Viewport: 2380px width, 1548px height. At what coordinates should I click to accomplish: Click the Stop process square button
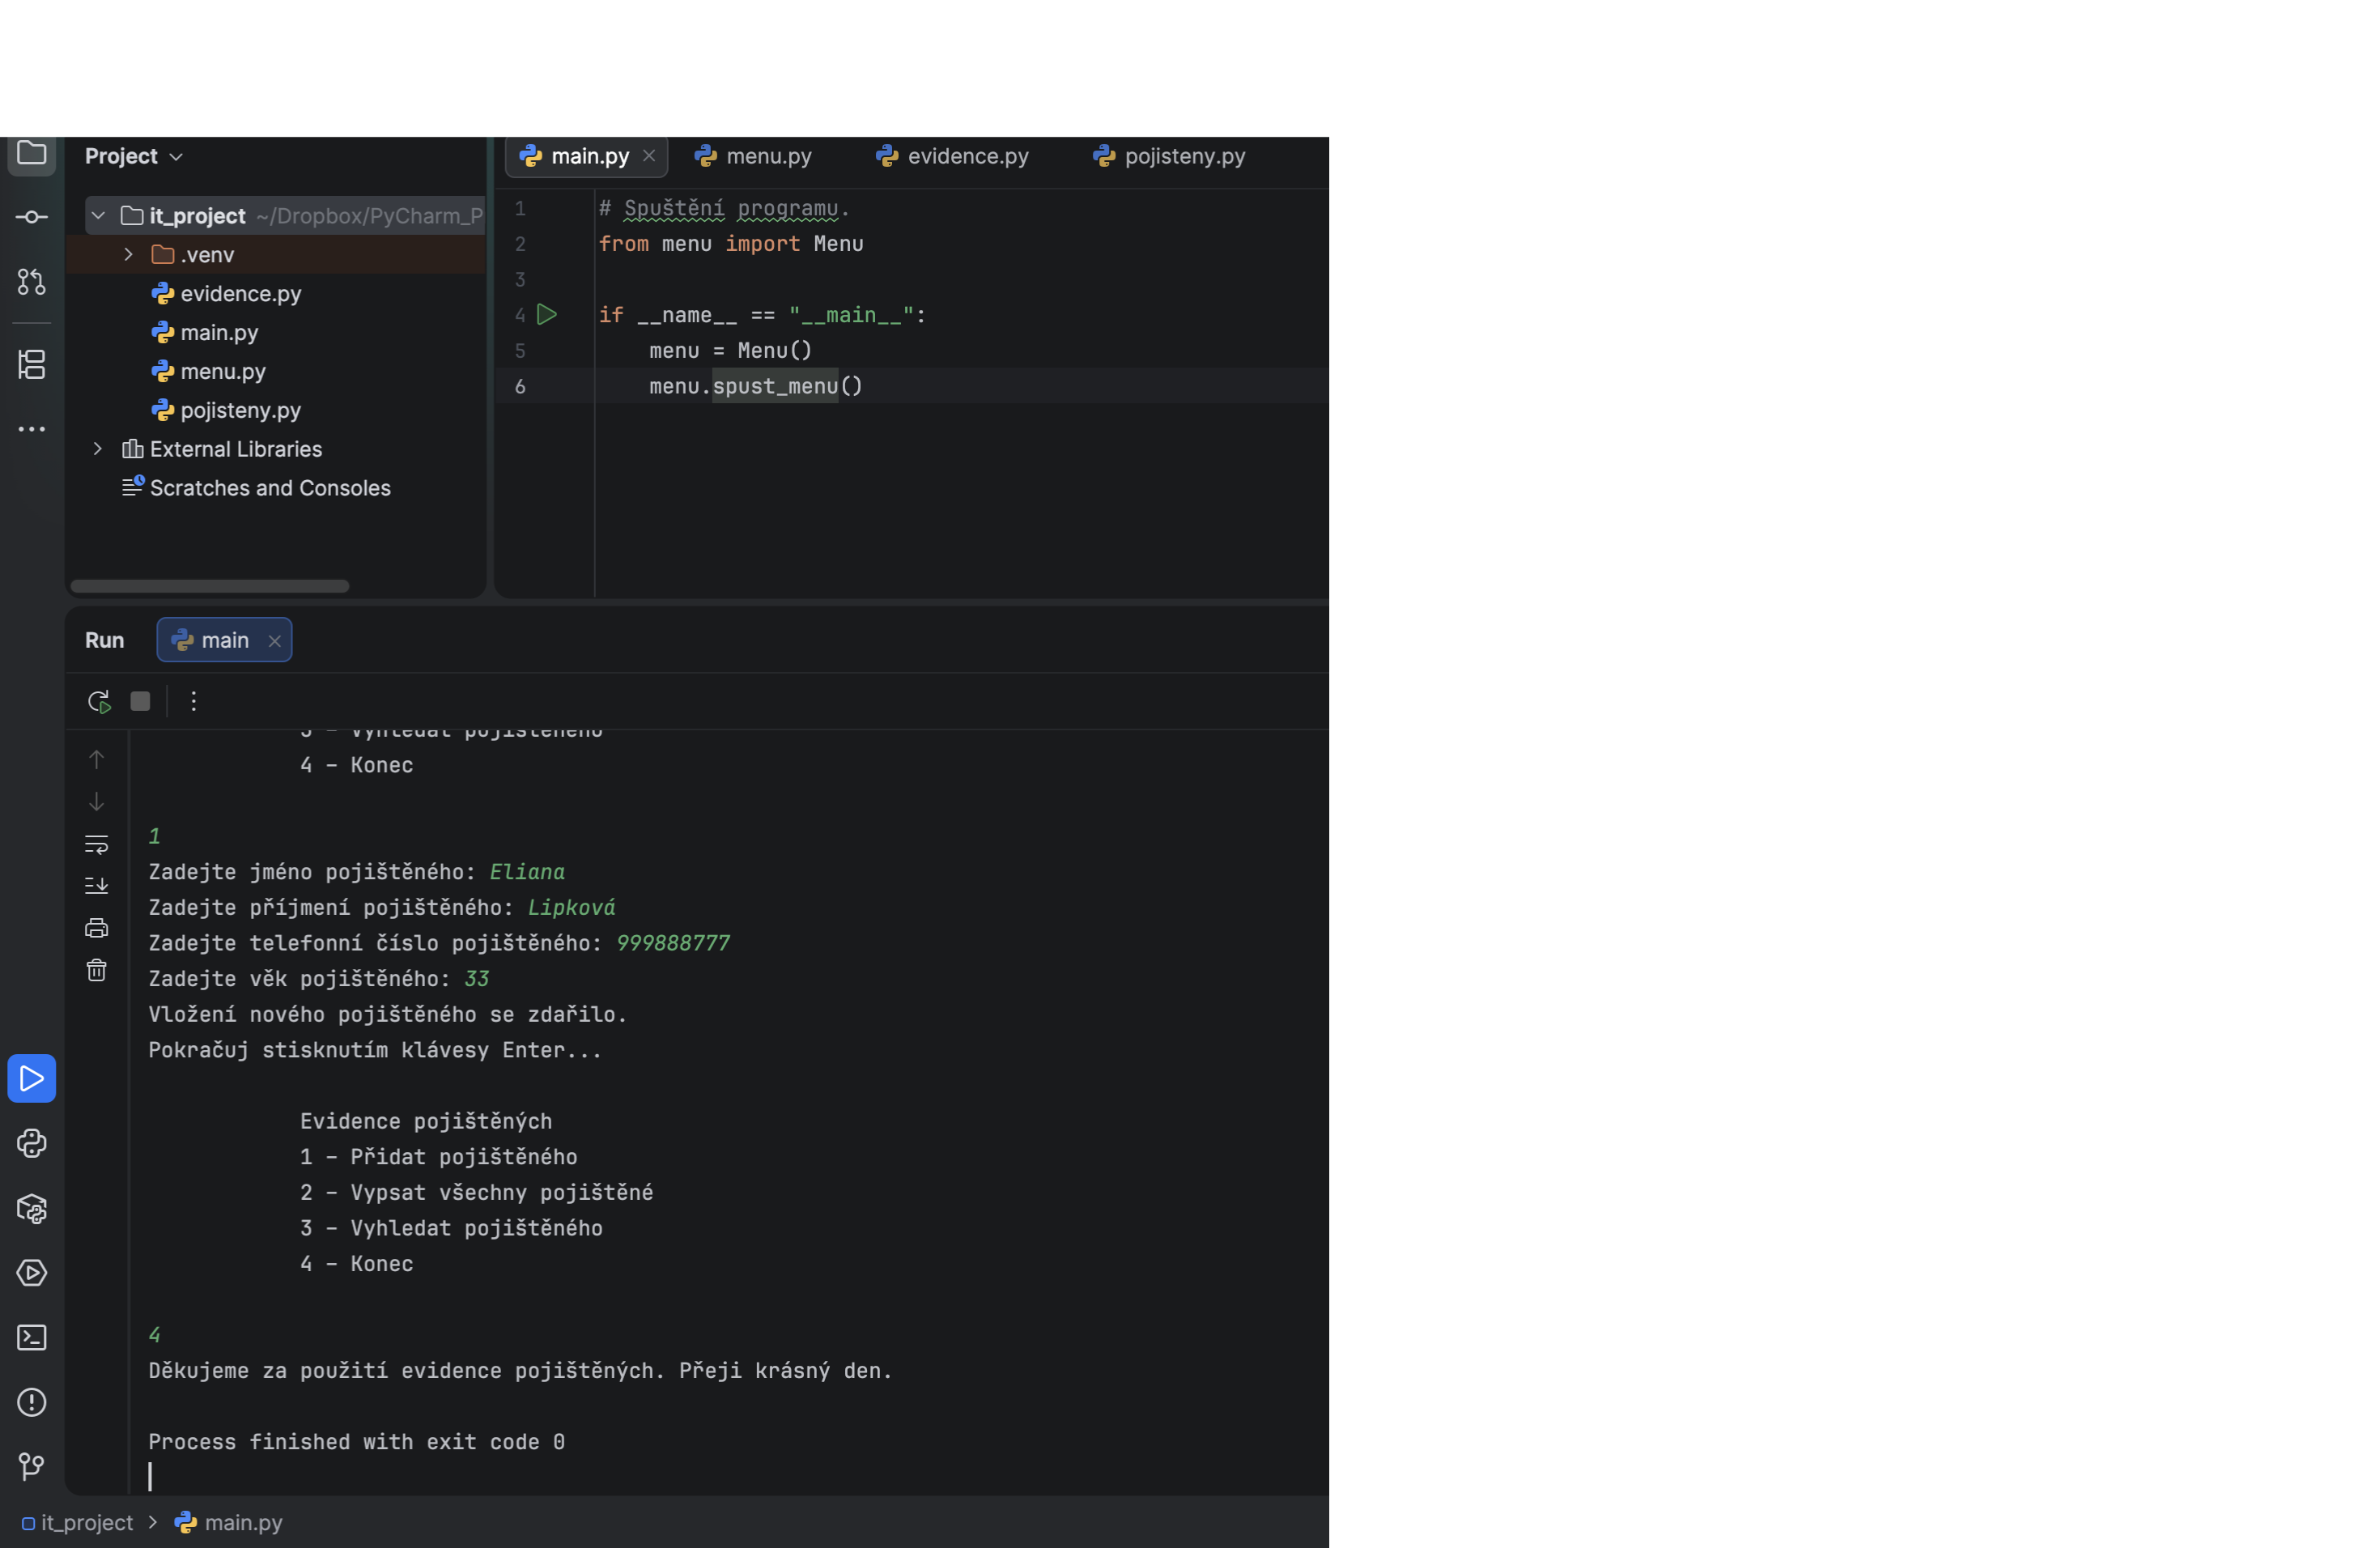(x=140, y=702)
